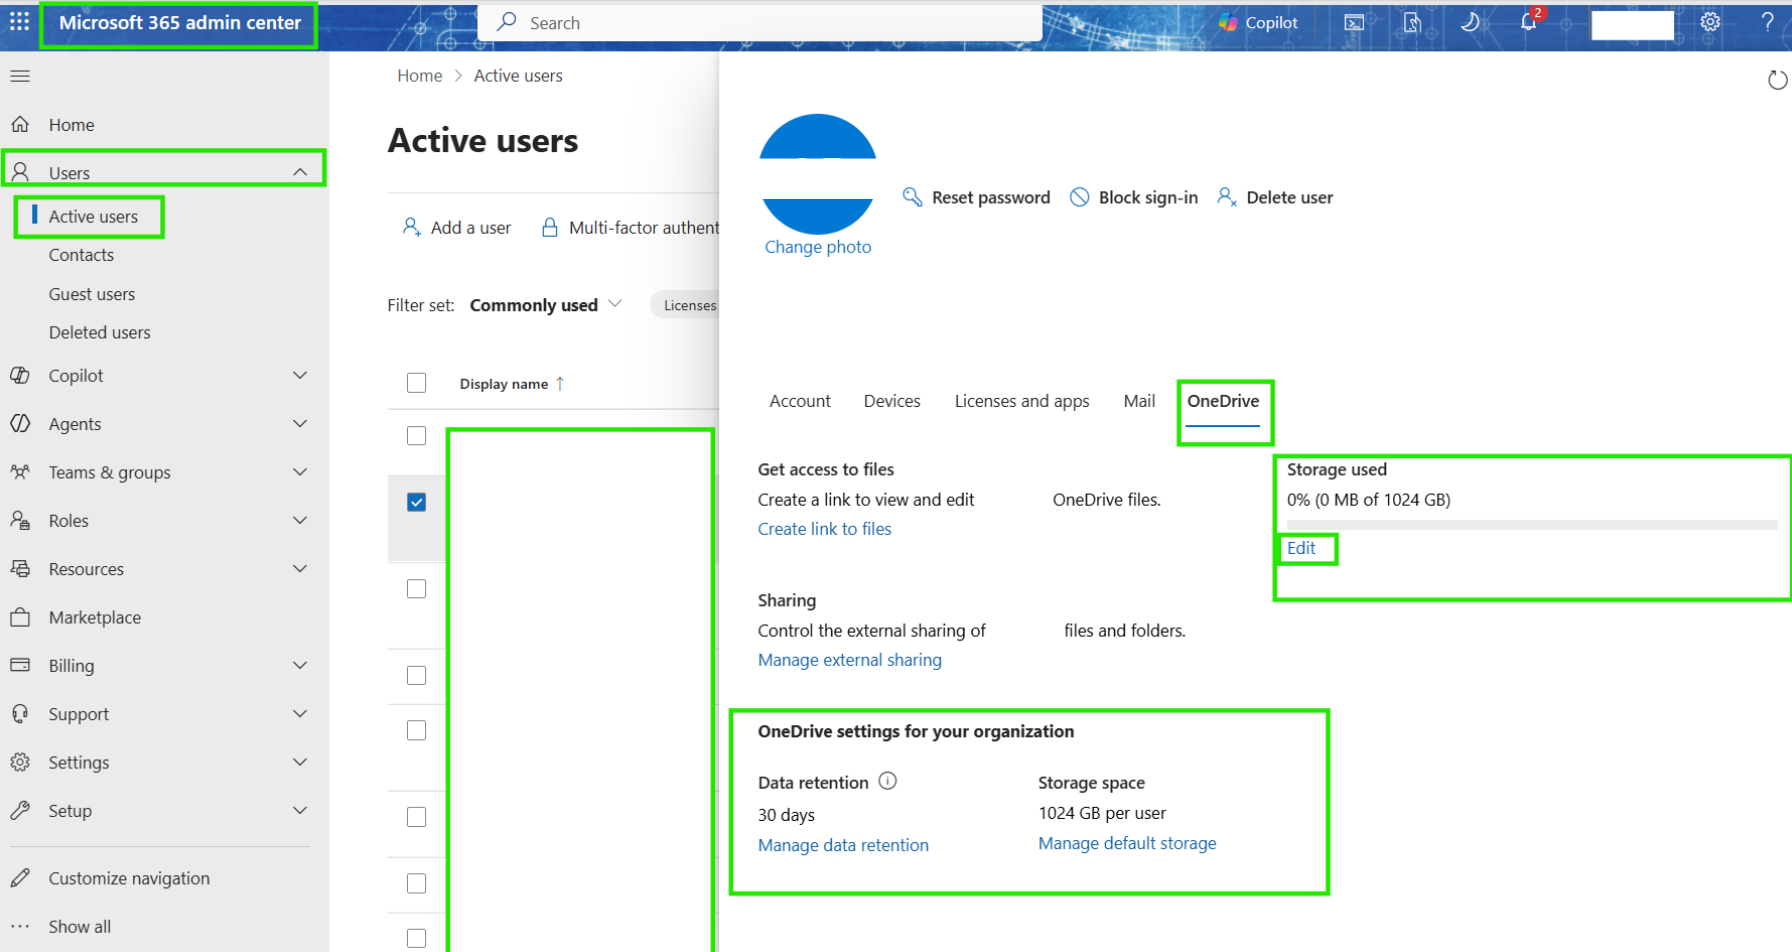This screenshot has height=952, width=1792.
Task: Toggle the select-all checkbox beside Display name
Action: [417, 383]
